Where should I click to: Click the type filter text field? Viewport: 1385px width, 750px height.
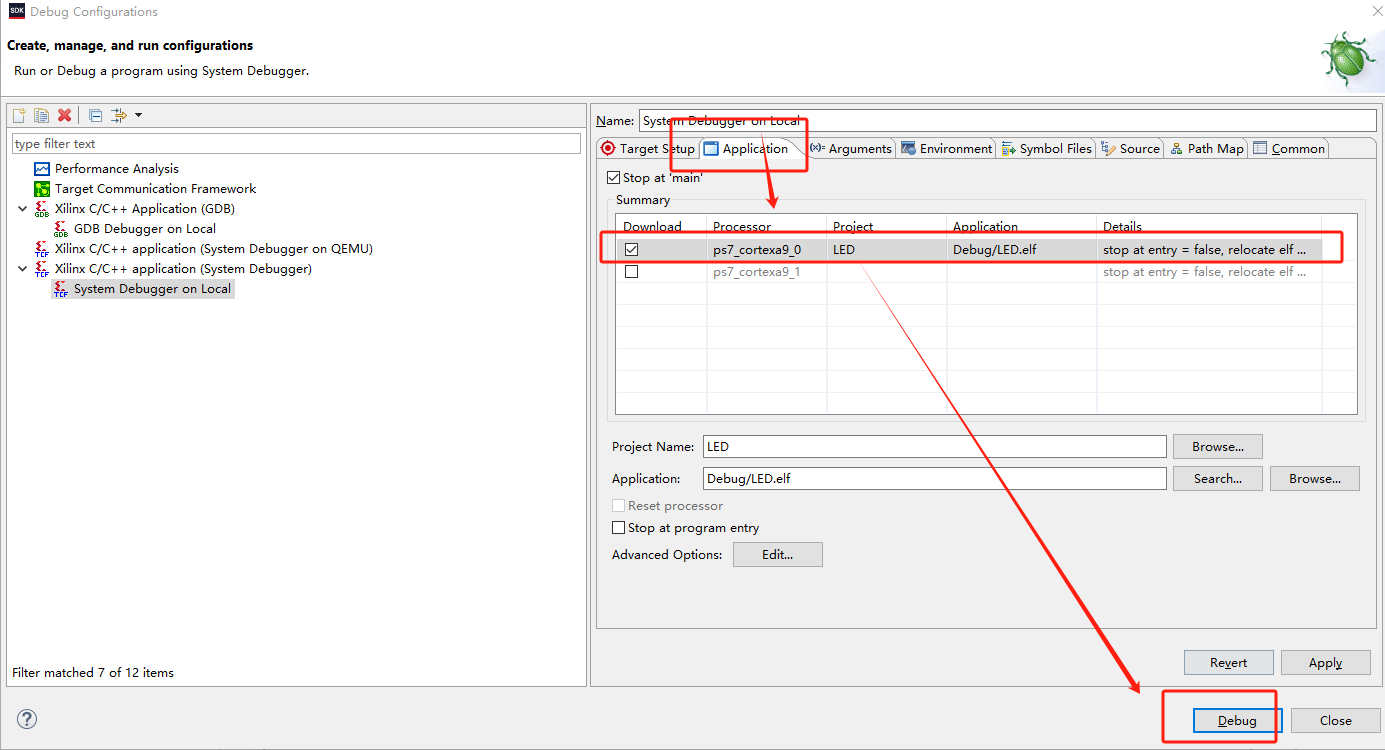point(296,144)
